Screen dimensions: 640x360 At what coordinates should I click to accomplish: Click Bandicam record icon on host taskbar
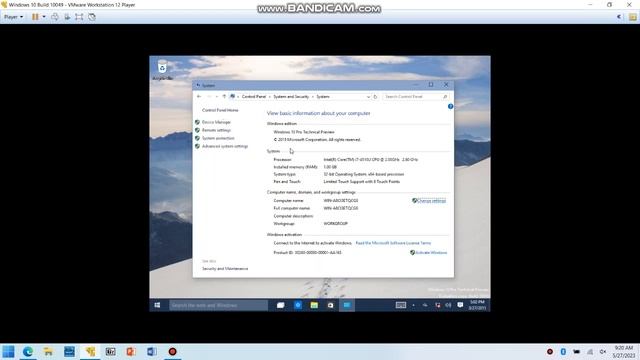tap(172, 351)
